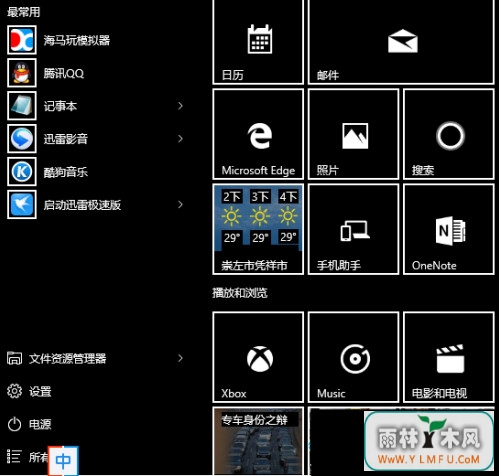This screenshot has height=476, width=499.
Task: Expand the 迅雷影音 jump list arrow
Action: point(180,139)
